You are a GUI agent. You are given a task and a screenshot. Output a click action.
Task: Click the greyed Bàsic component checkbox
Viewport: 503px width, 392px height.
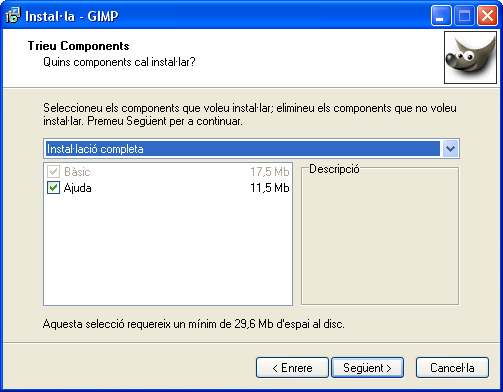tap(53, 172)
